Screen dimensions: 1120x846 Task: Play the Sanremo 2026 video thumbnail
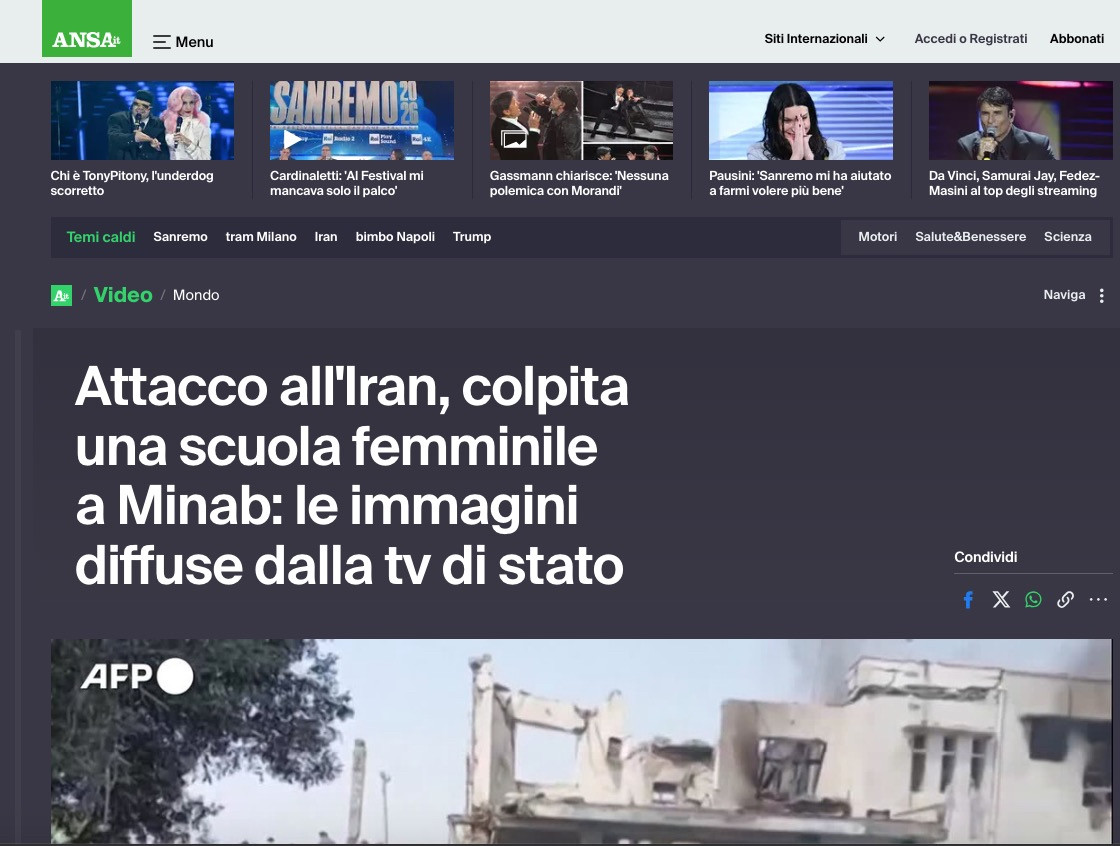click(361, 120)
